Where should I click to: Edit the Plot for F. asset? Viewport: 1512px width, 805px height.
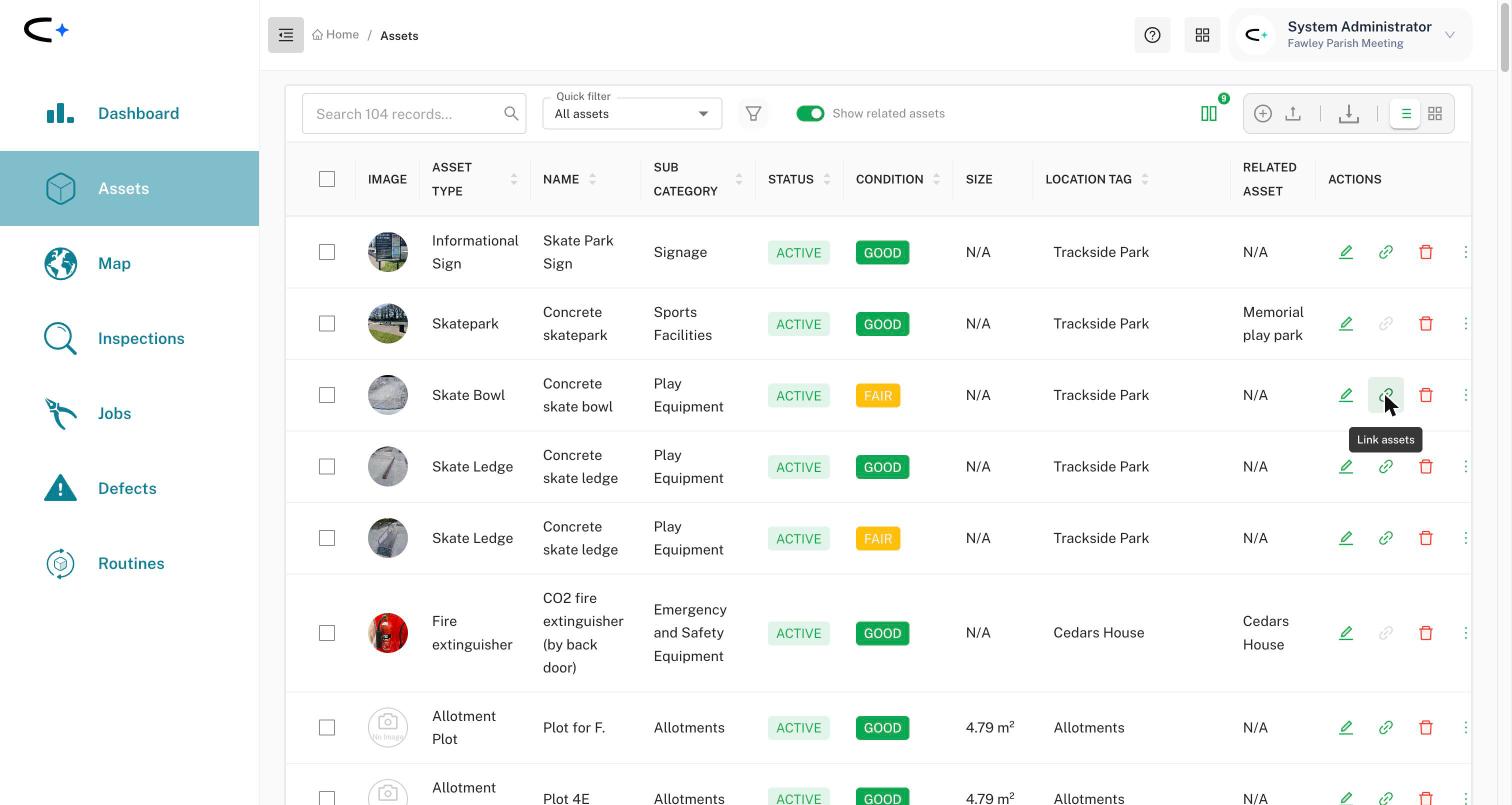(1346, 727)
